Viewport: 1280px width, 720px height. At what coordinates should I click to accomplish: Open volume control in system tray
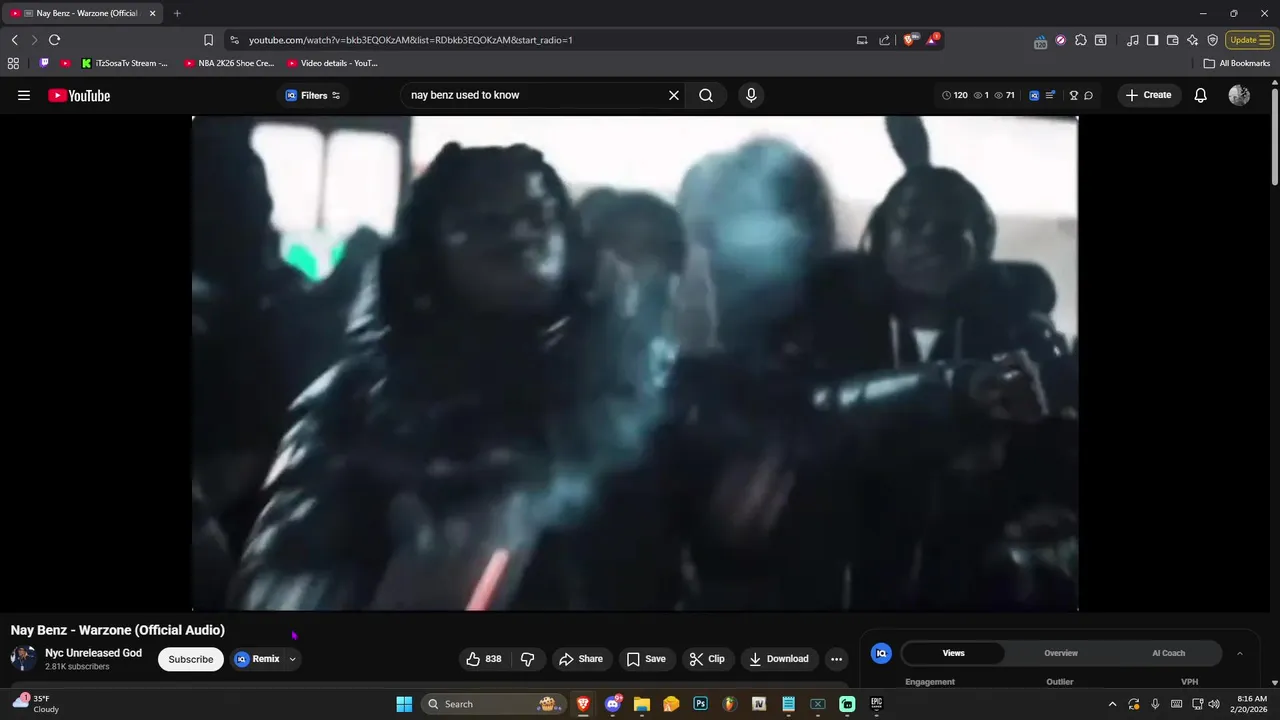point(1214,704)
